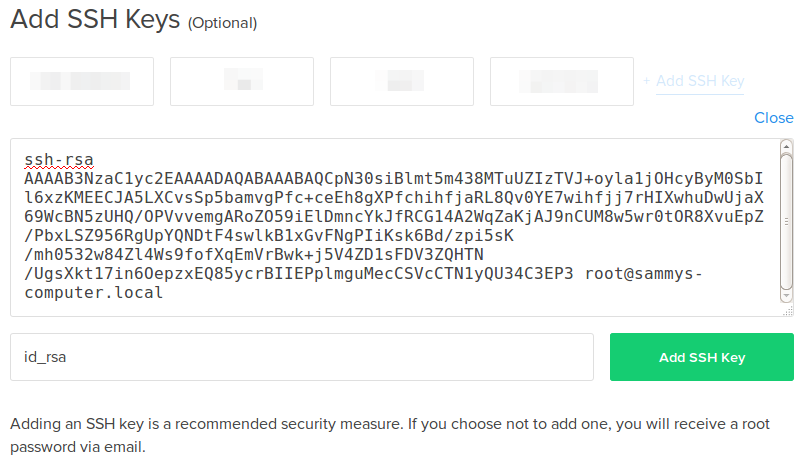
Task: Click the Add SSH Keys heading
Action: coord(95,20)
